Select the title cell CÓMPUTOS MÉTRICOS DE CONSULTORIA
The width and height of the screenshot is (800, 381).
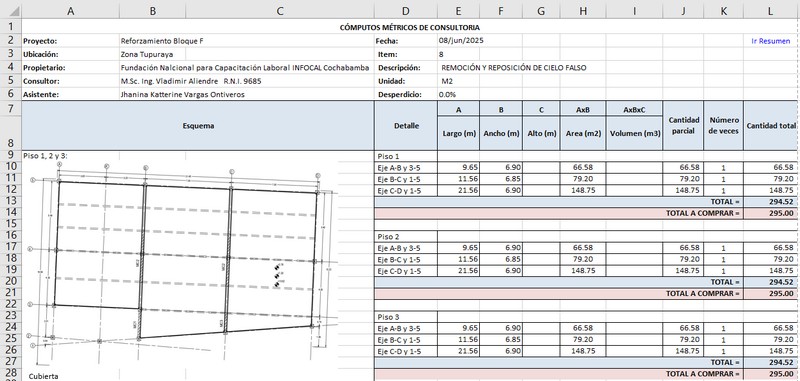point(410,28)
